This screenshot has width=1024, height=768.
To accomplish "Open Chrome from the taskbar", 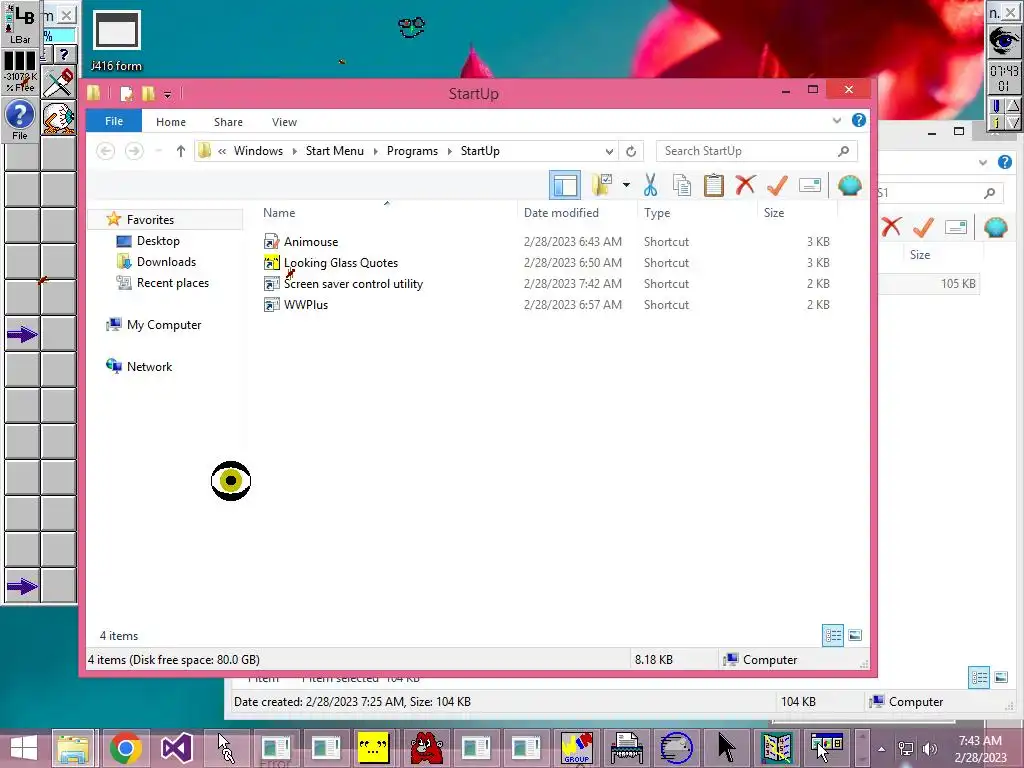I will pos(125,748).
